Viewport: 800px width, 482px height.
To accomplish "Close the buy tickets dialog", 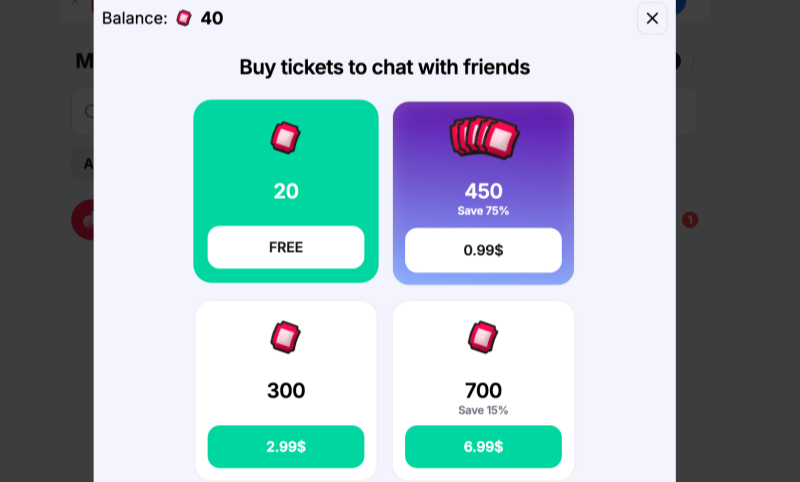I will click(652, 18).
